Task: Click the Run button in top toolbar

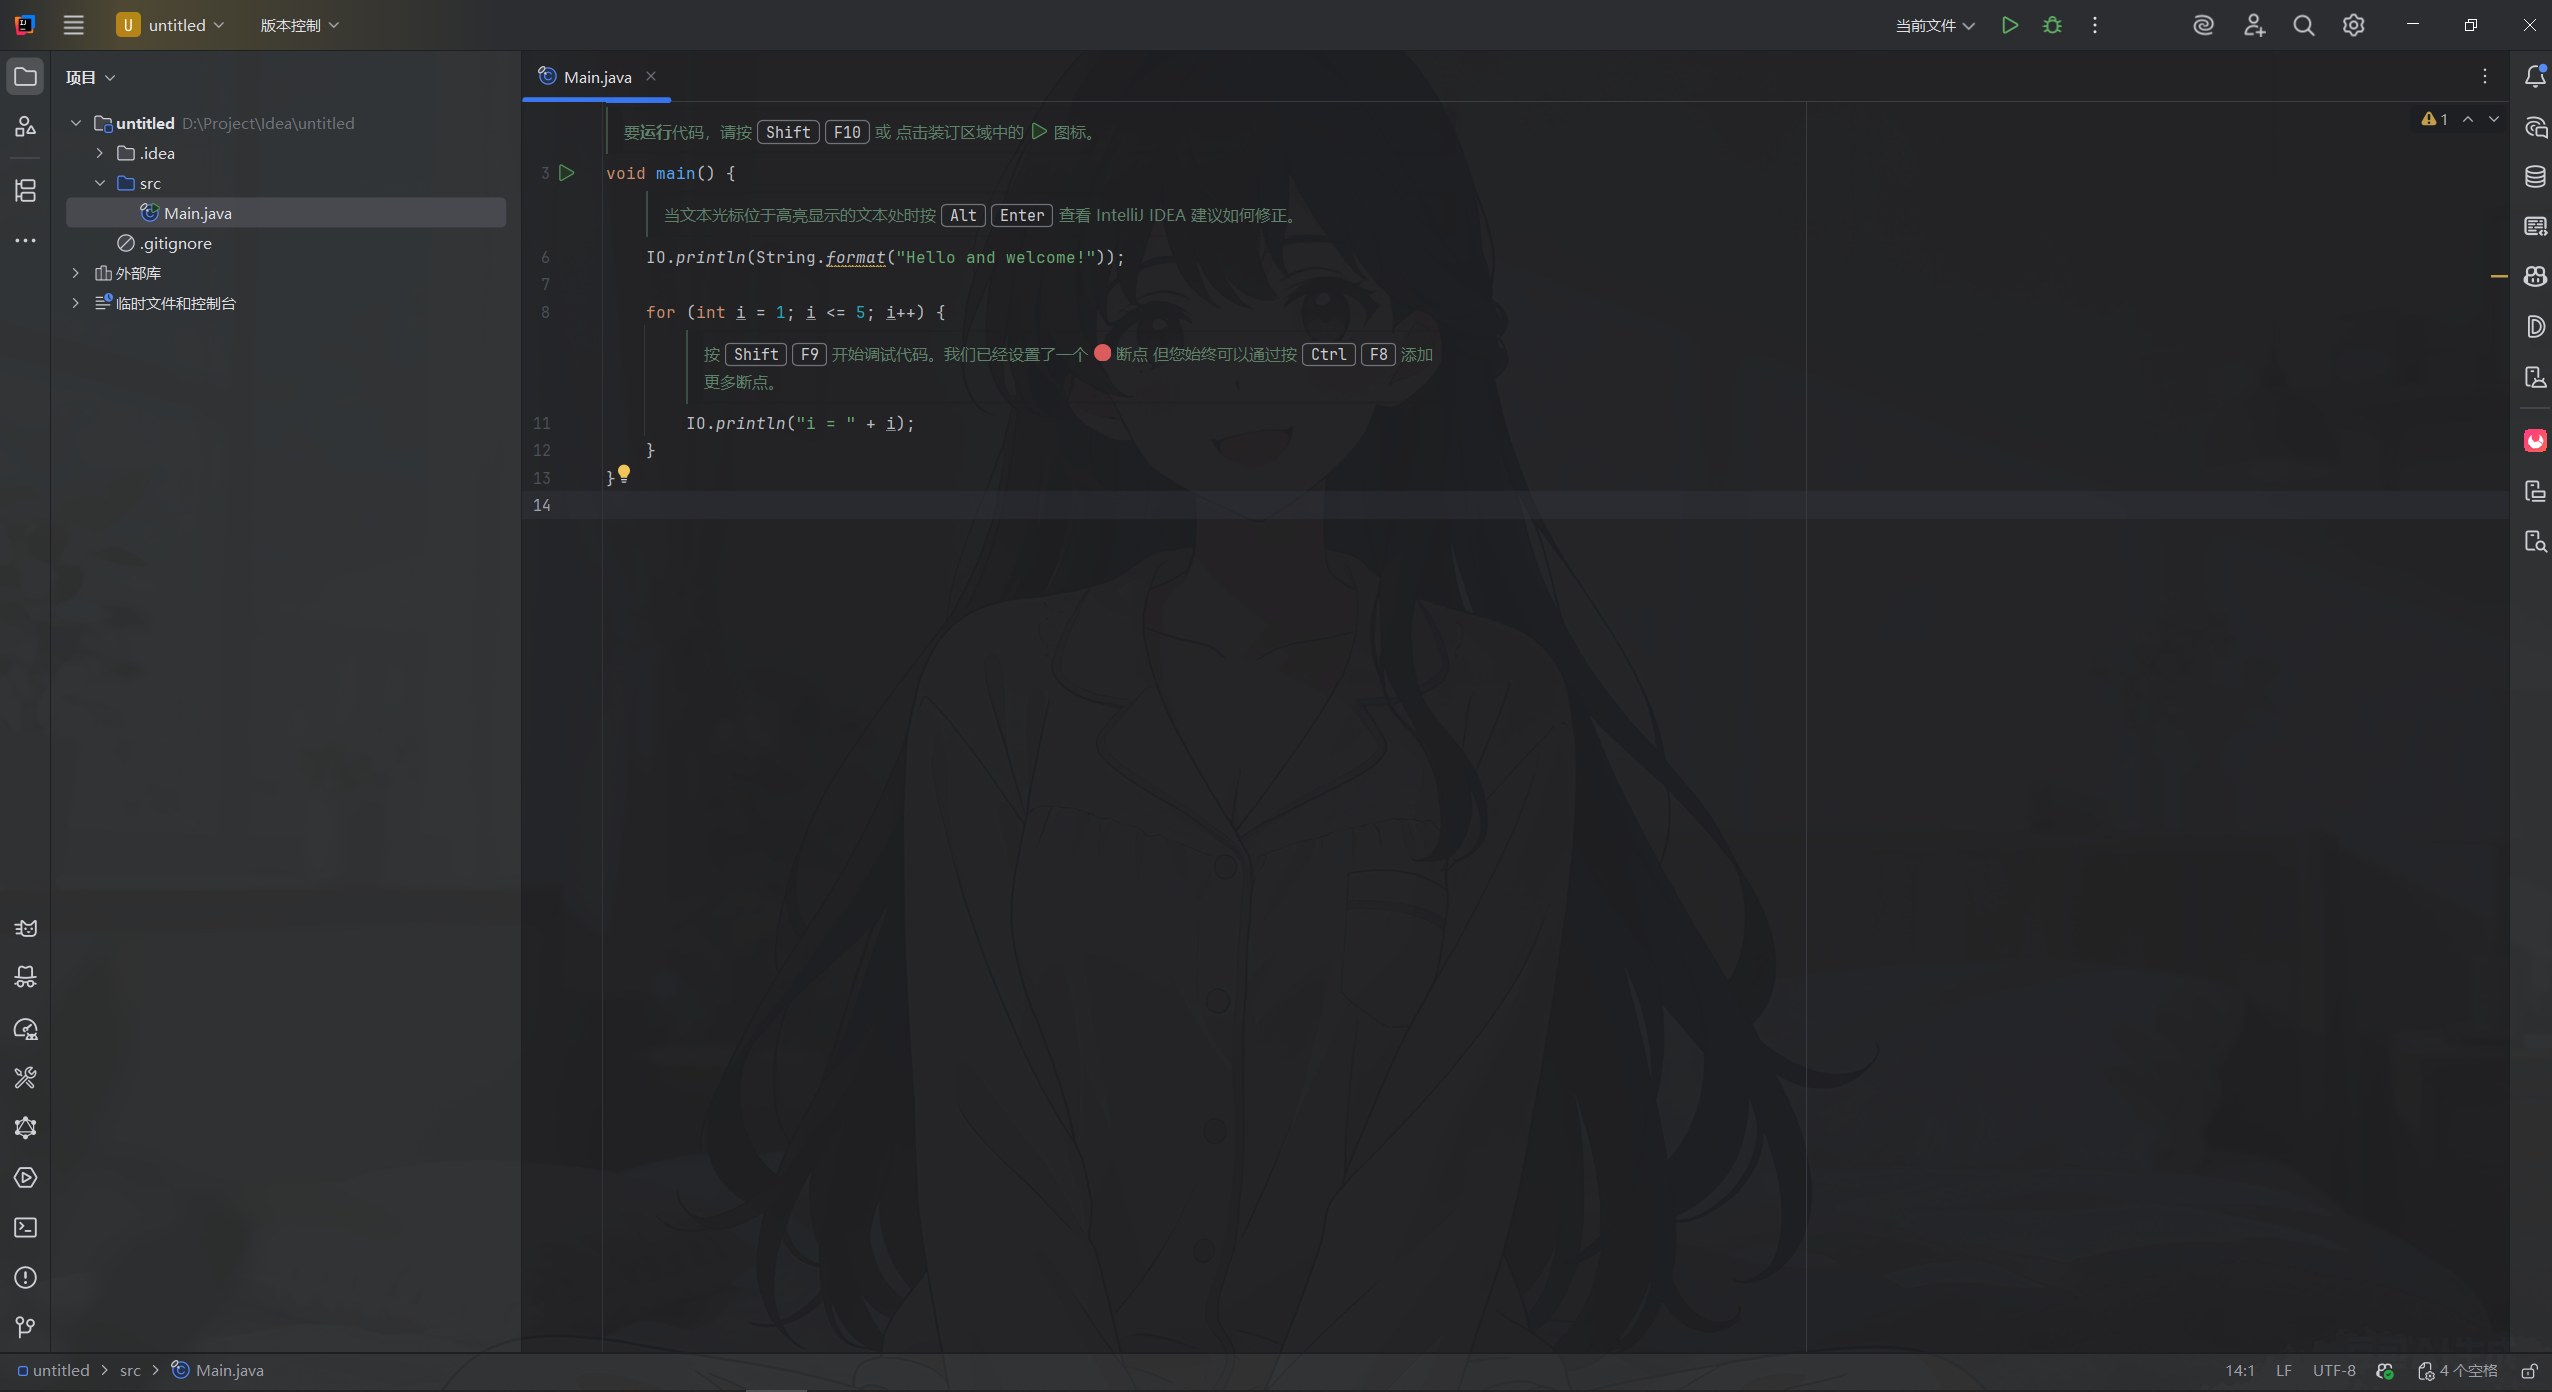Action: pos(2009,25)
